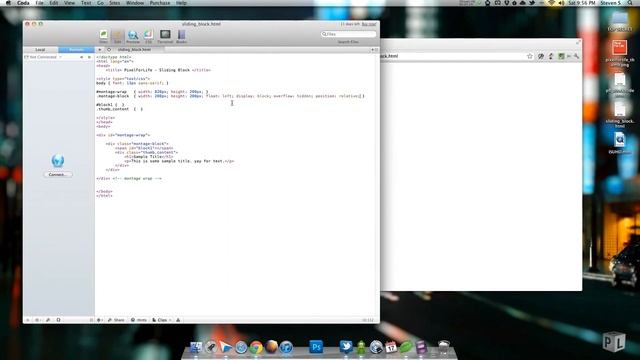Open the green leaf Coda dock icon
Image resolution: width=640 pixels, height=360 pixels.
click(x=406, y=347)
